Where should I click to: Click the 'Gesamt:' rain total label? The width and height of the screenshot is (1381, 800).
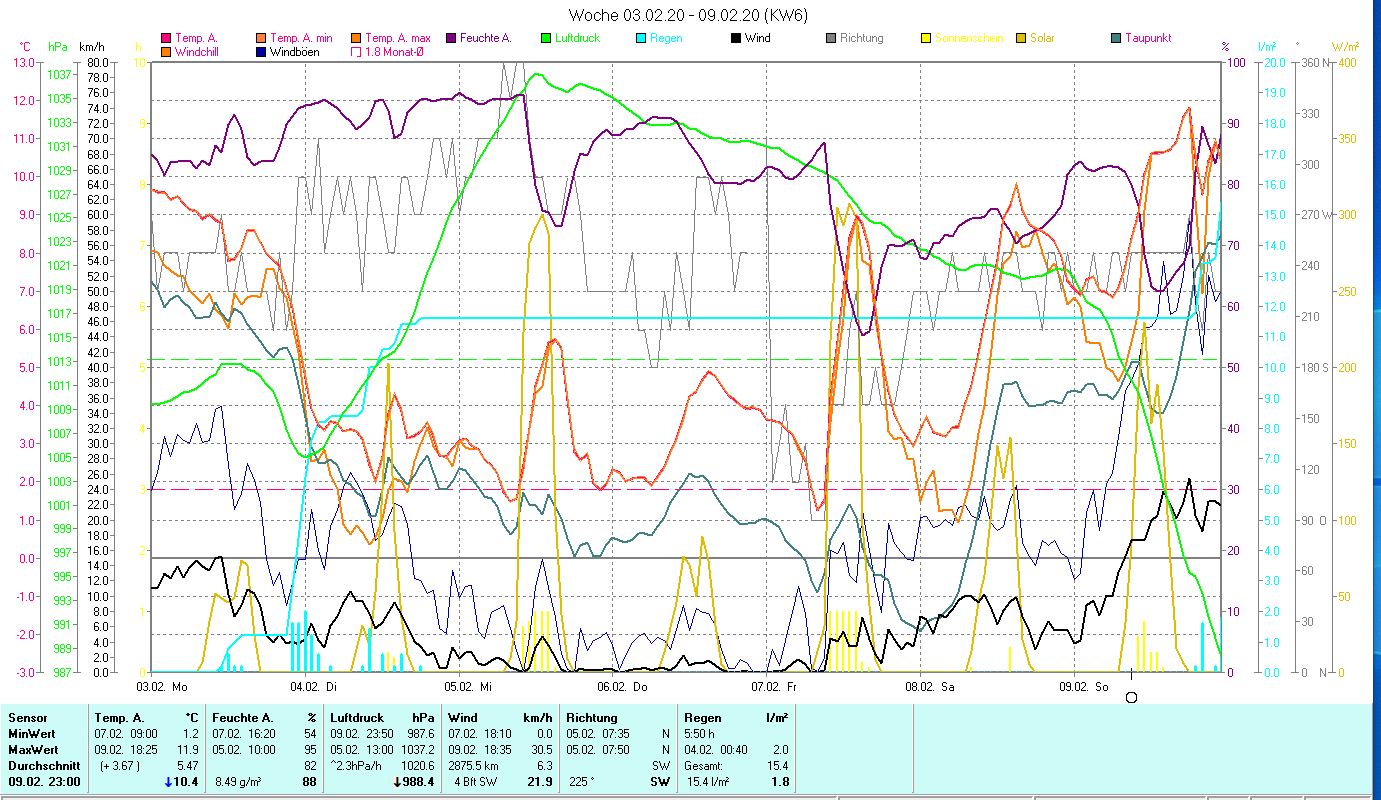[x=704, y=766]
